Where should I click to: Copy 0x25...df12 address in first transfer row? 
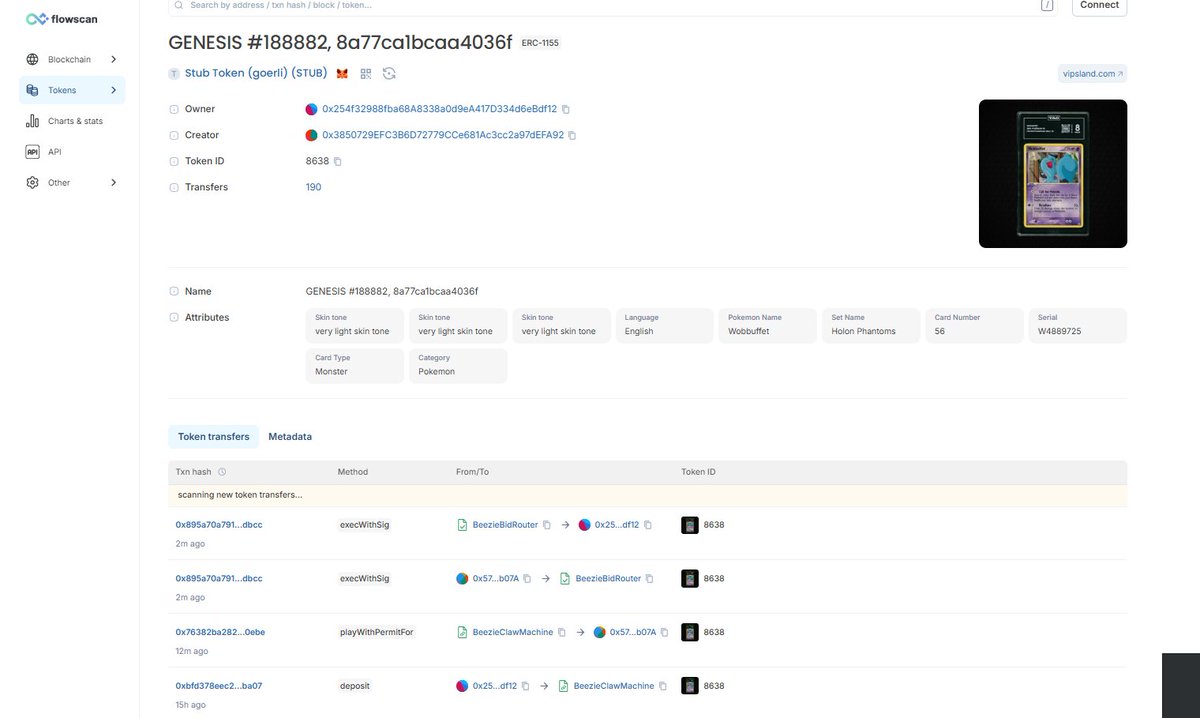pyautogui.click(x=648, y=524)
